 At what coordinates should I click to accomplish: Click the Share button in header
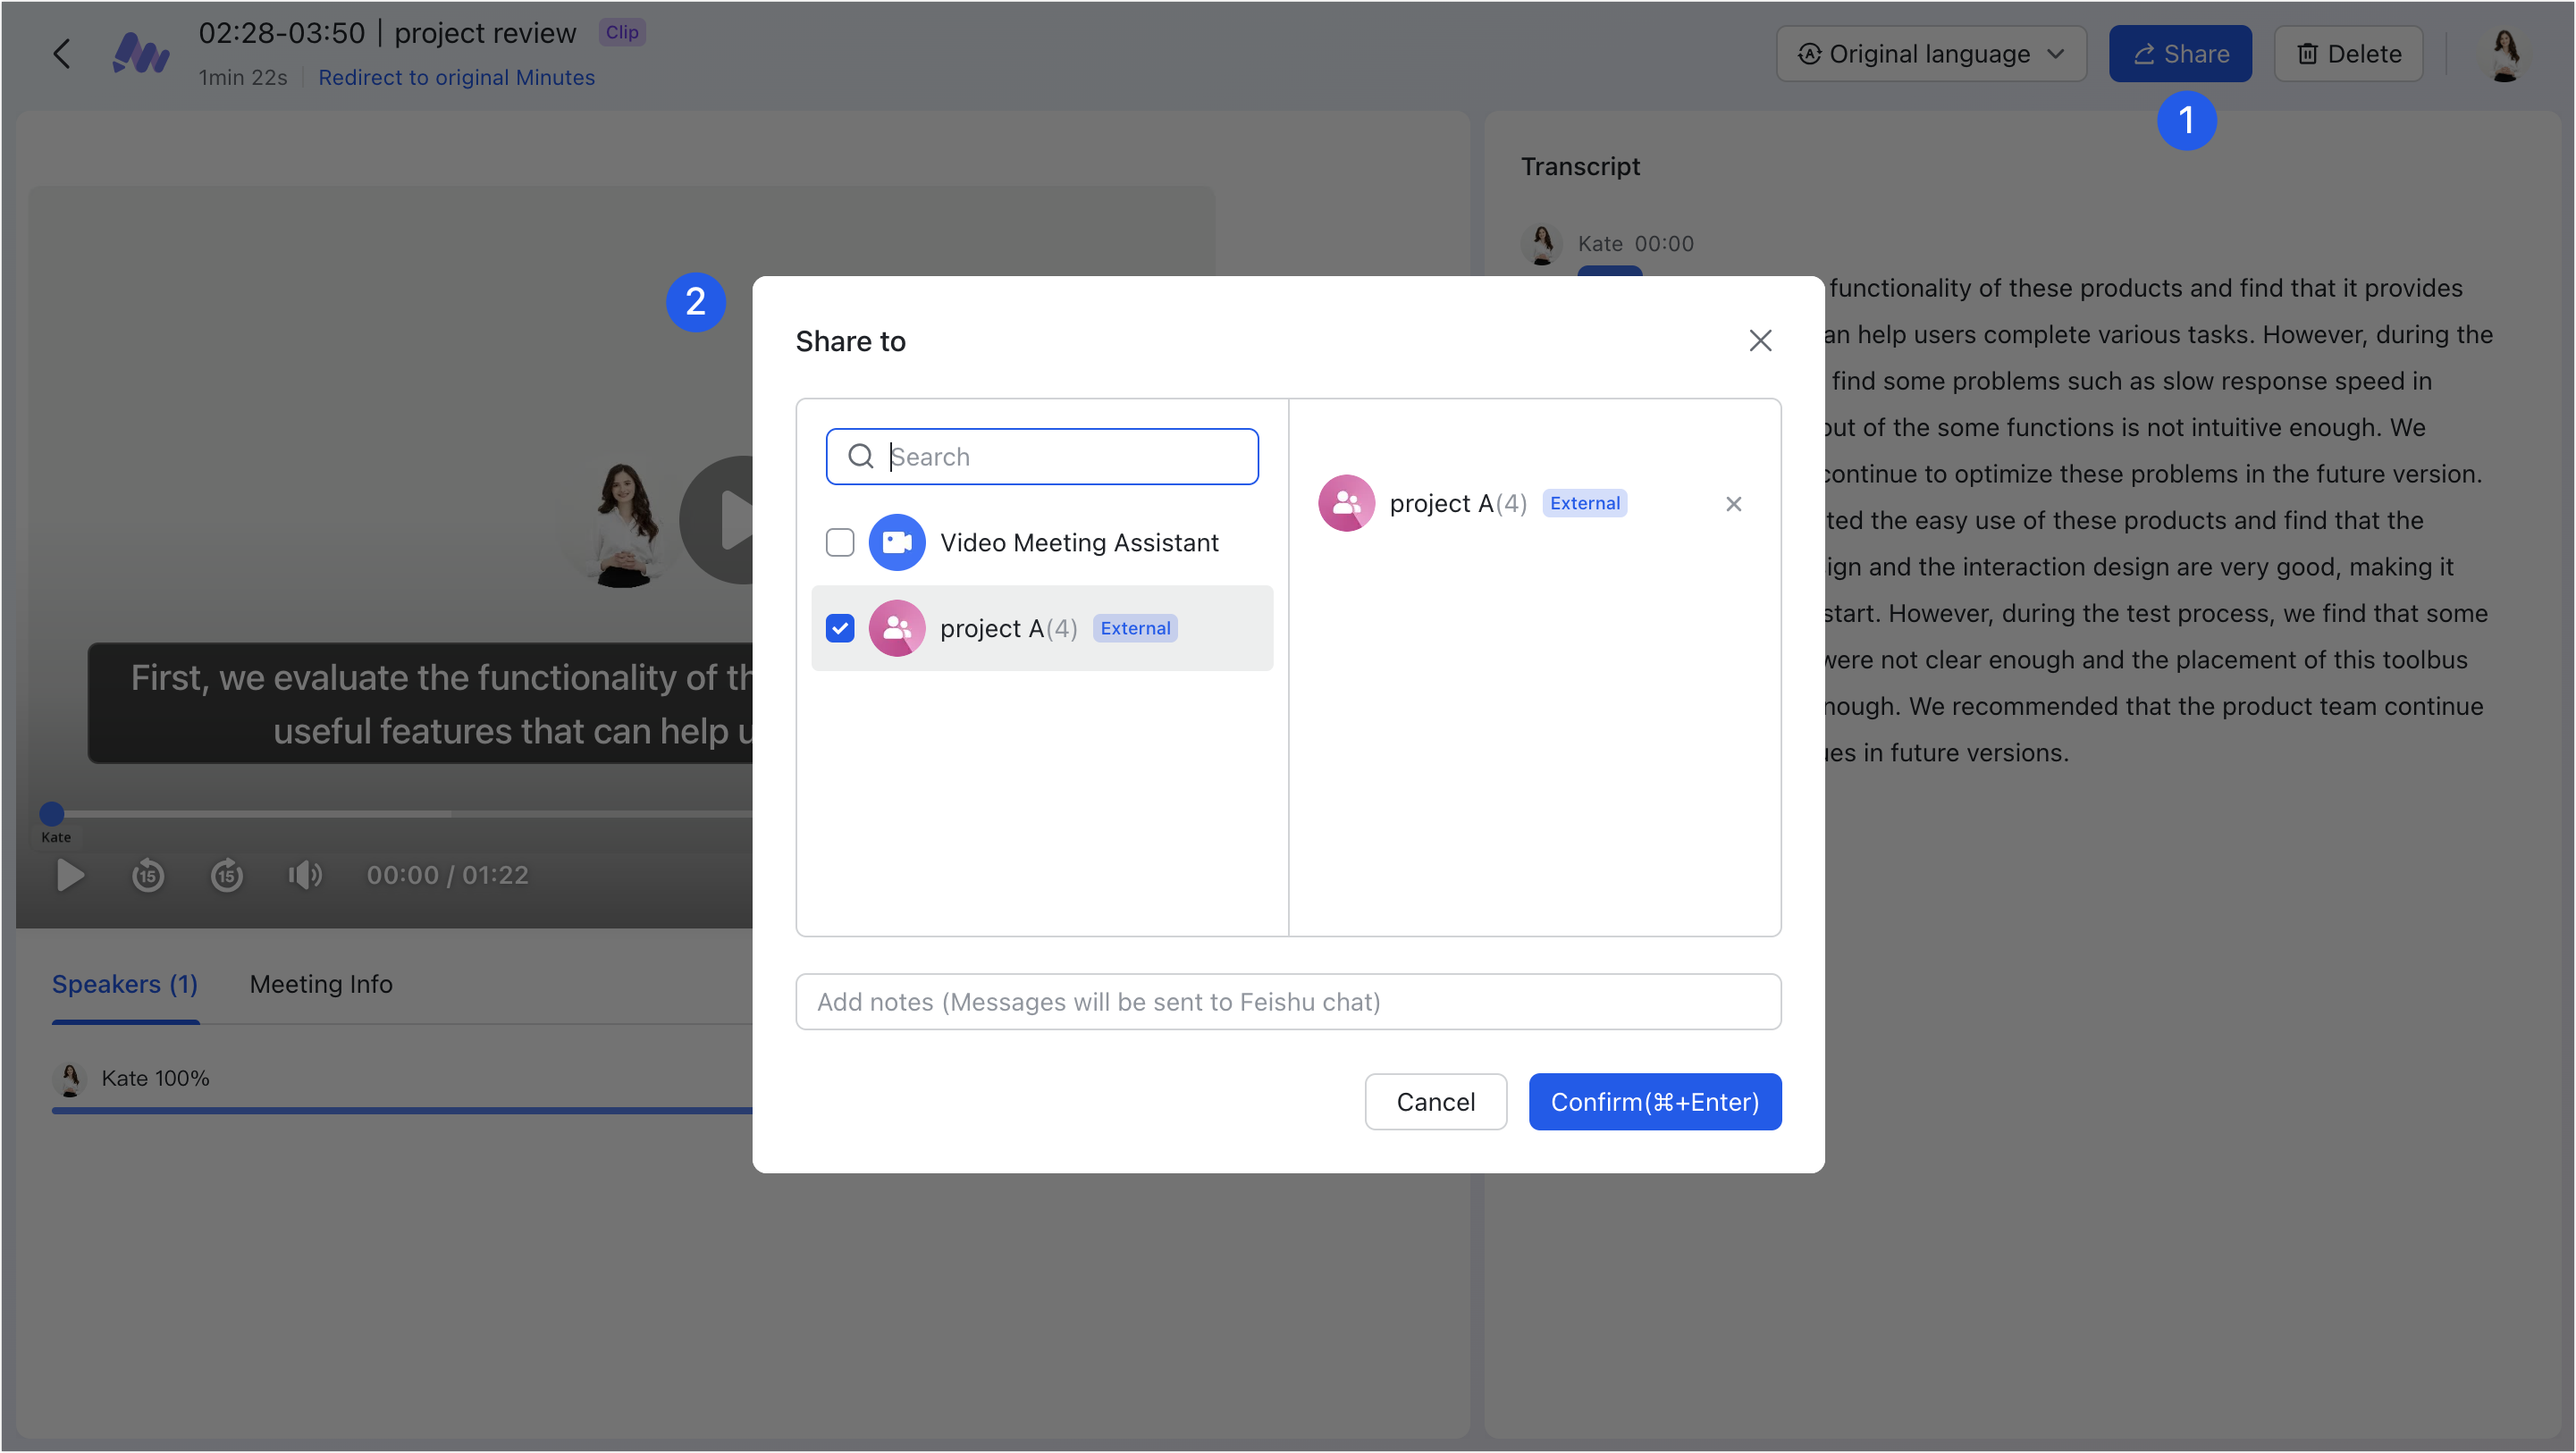(2180, 54)
